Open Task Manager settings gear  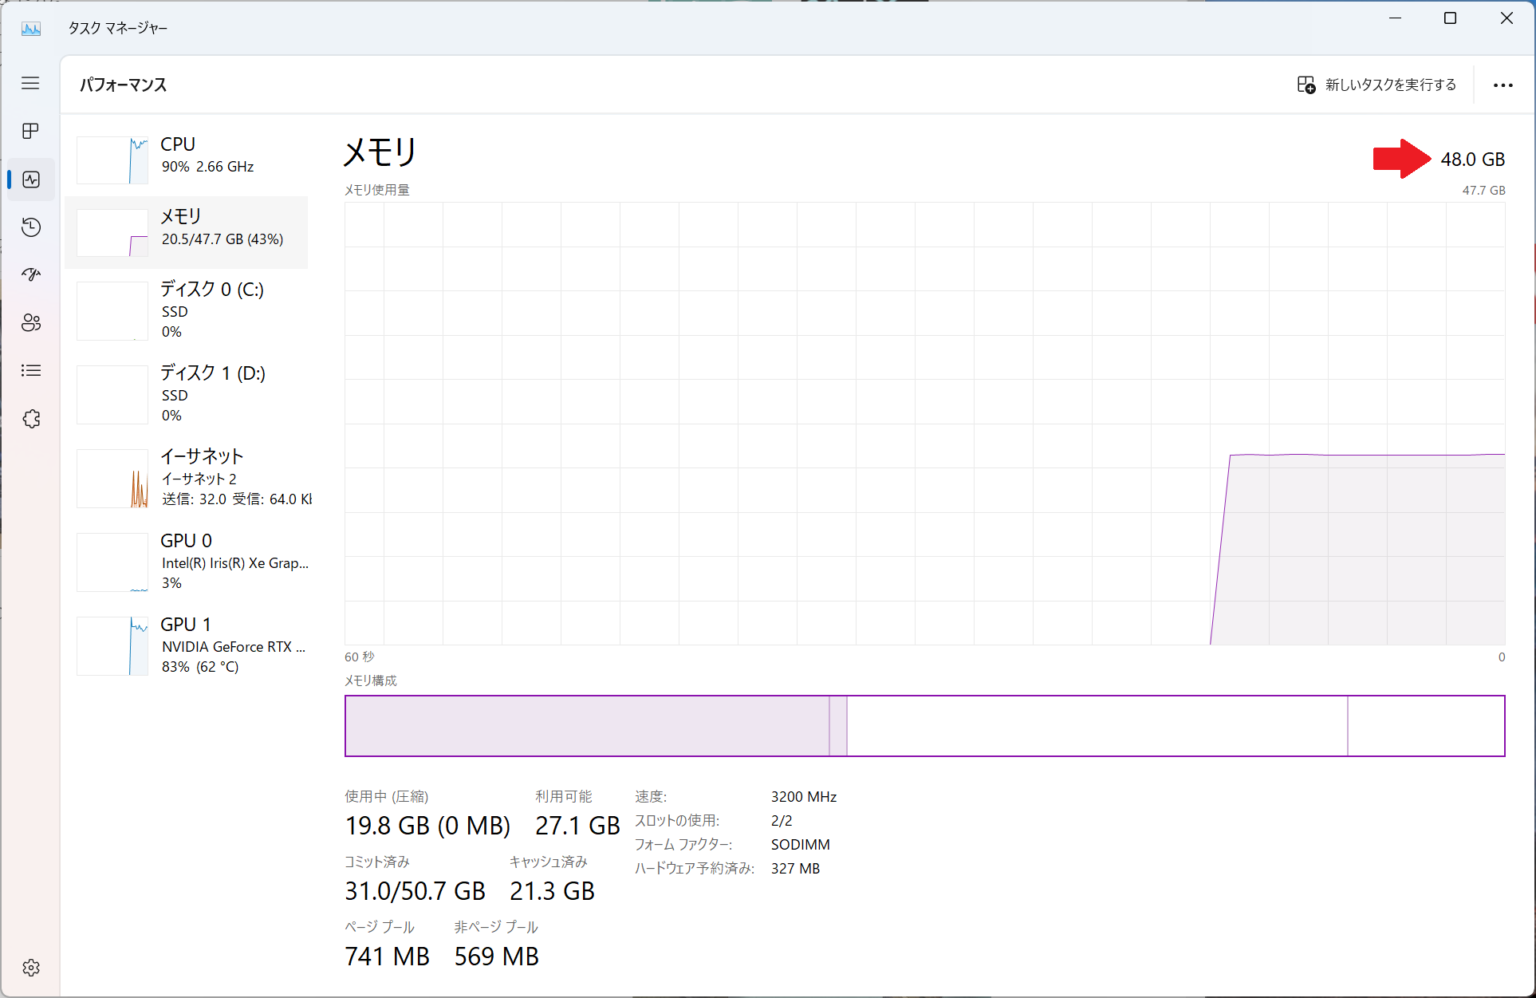31,967
